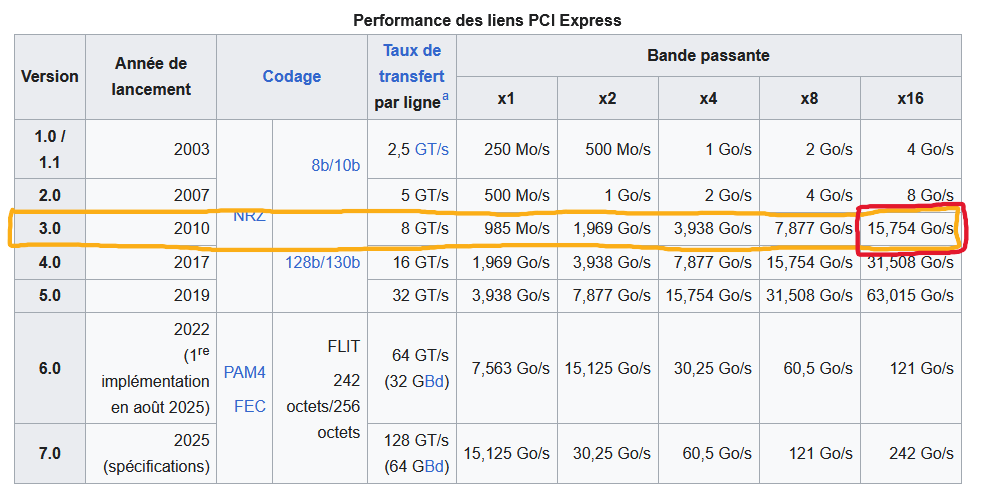Click the FEC link
Screen dimensions: 985x498
tap(249, 406)
